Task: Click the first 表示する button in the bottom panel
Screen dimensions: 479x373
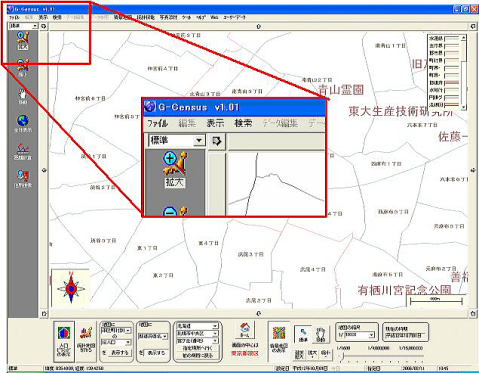Action: (x=120, y=352)
